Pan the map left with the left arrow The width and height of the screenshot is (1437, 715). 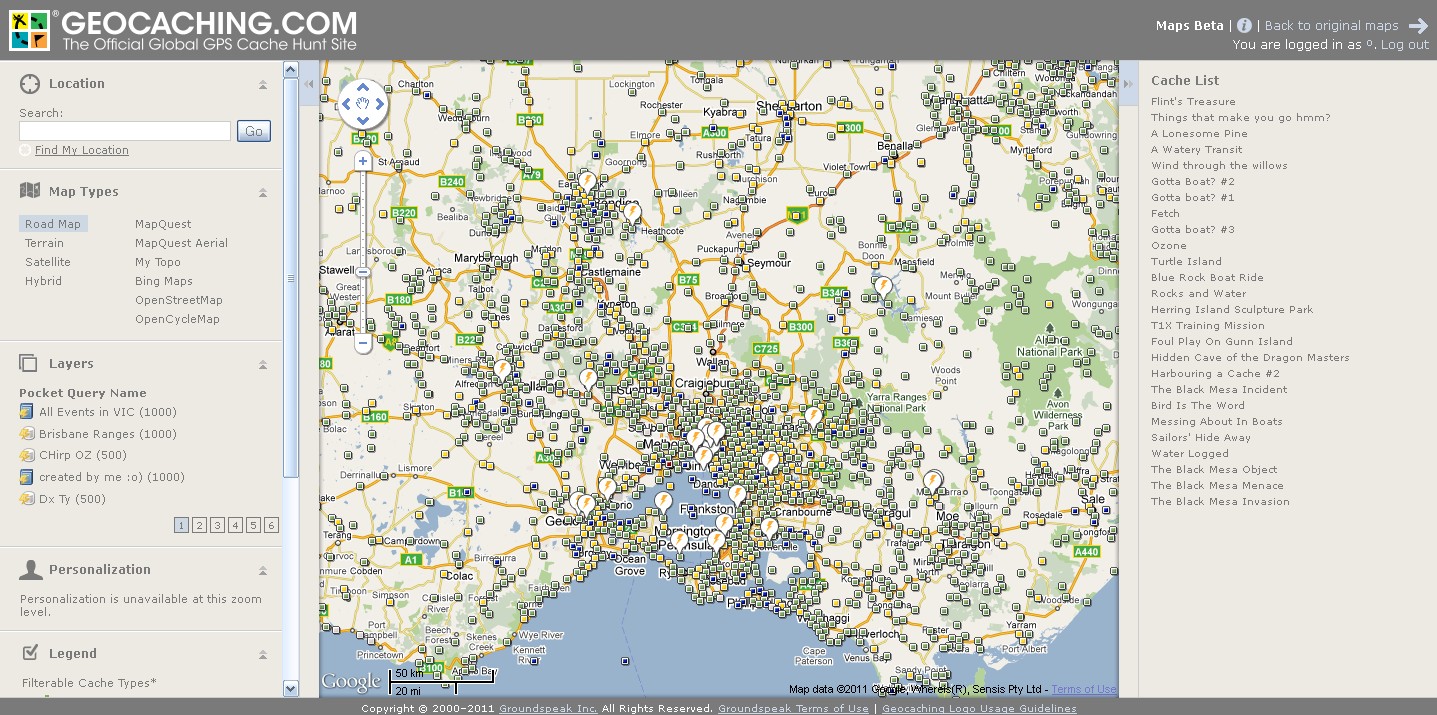pos(346,104)
